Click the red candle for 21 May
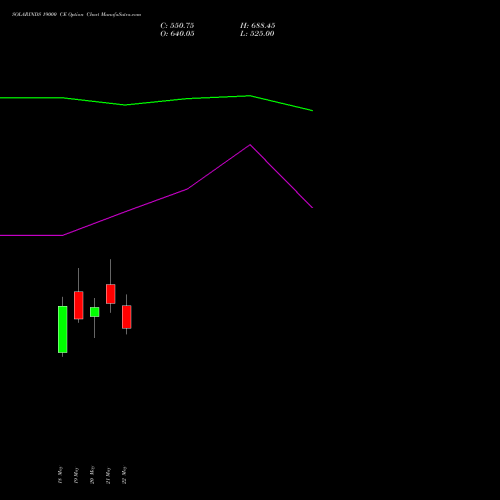 coord(111,294)
